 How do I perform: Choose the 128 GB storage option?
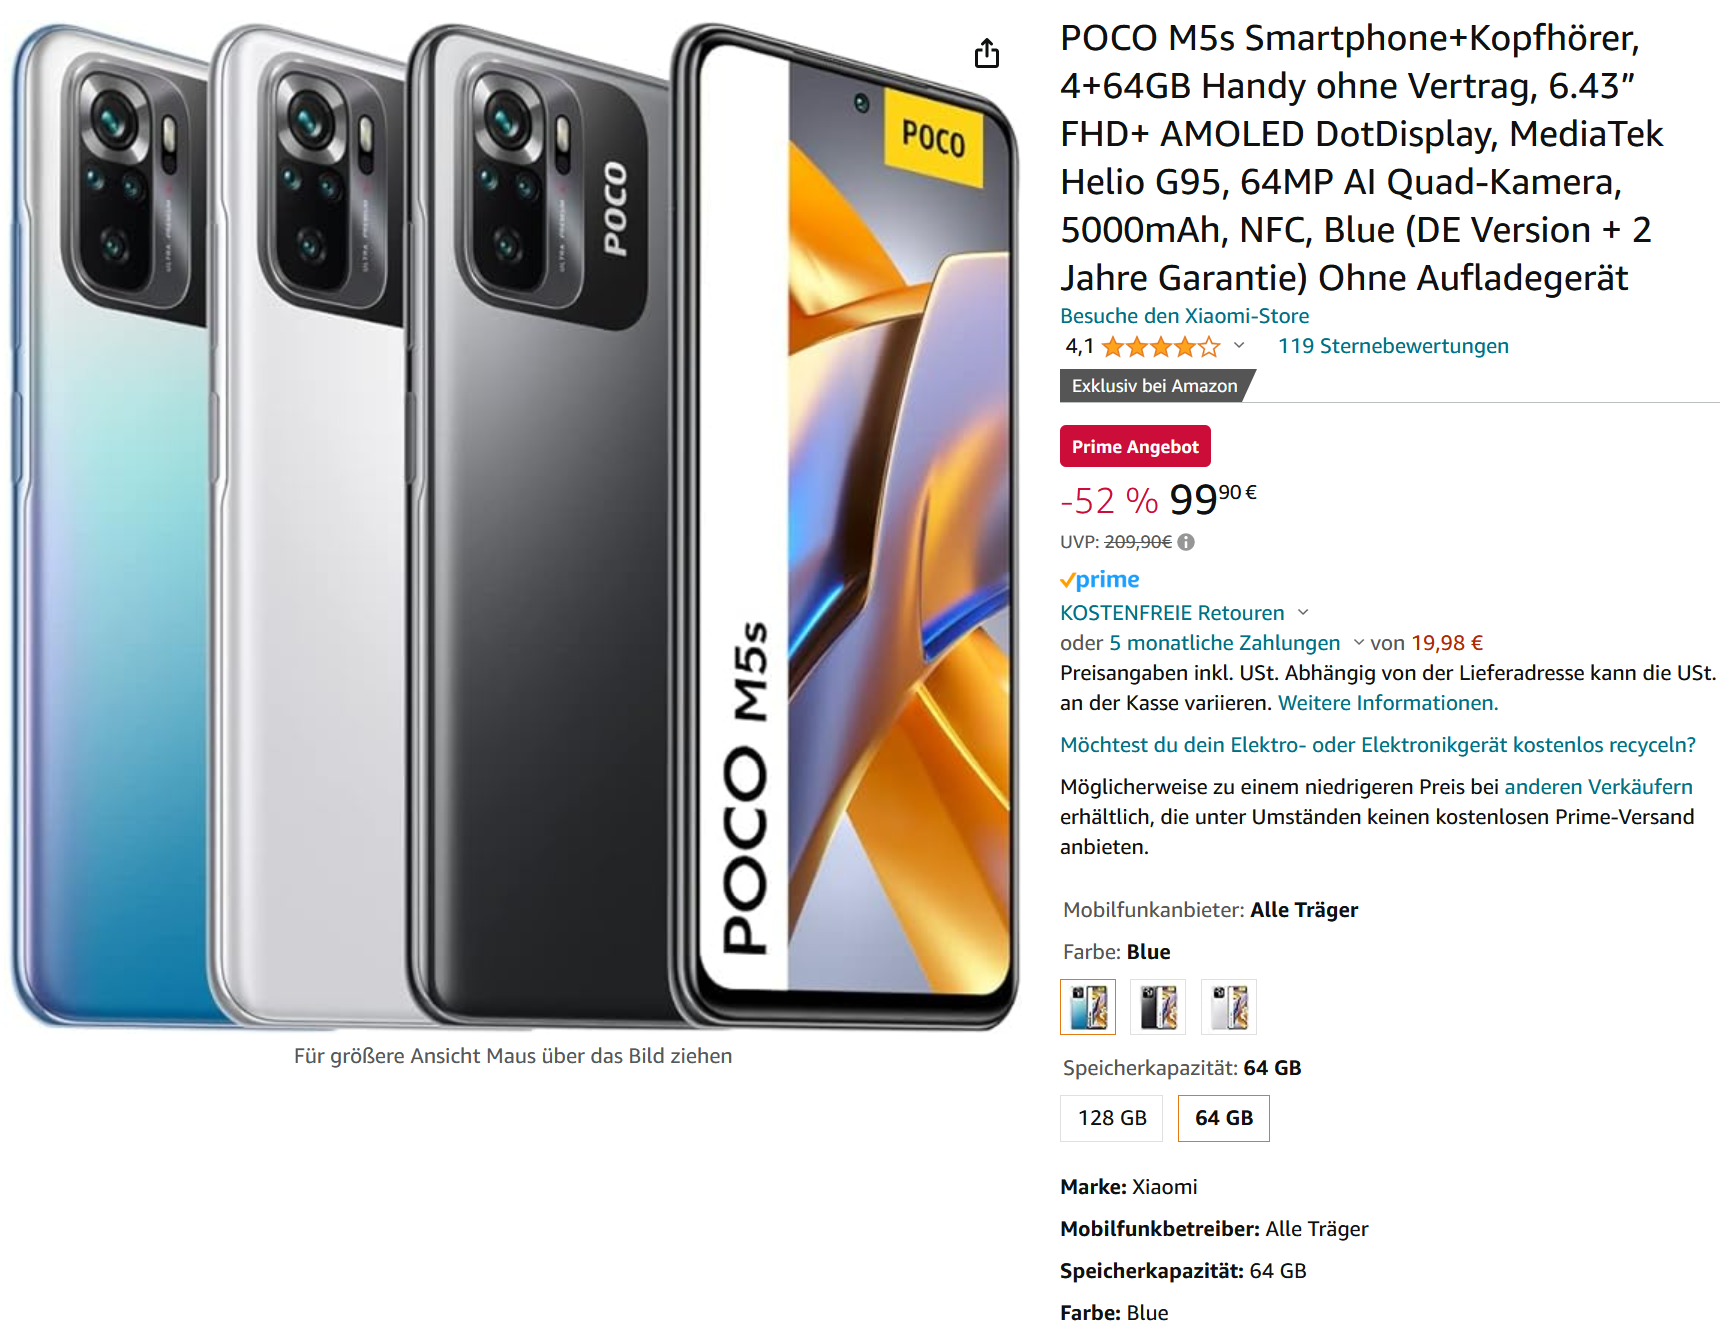click(1112, 1118)
